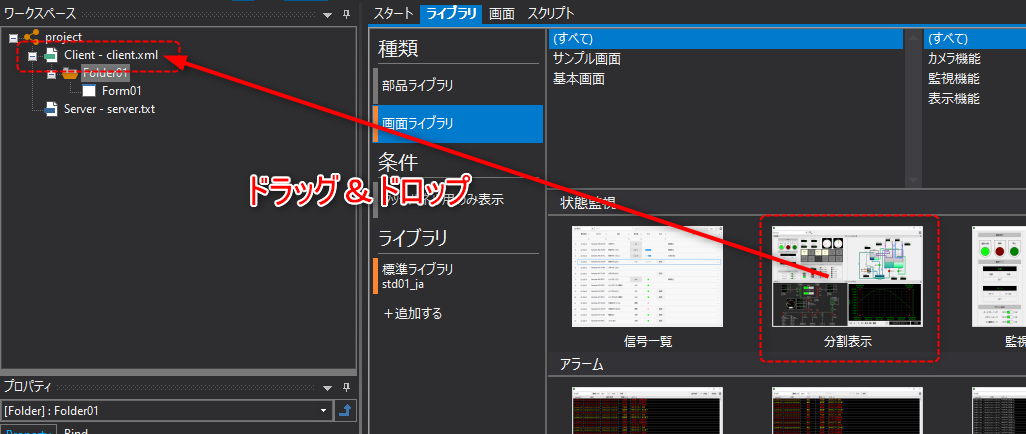The height and width of the screenshot is (434, 1026).
Task: Pin the プロパティ panel
Action: click(x=346, y=386)
